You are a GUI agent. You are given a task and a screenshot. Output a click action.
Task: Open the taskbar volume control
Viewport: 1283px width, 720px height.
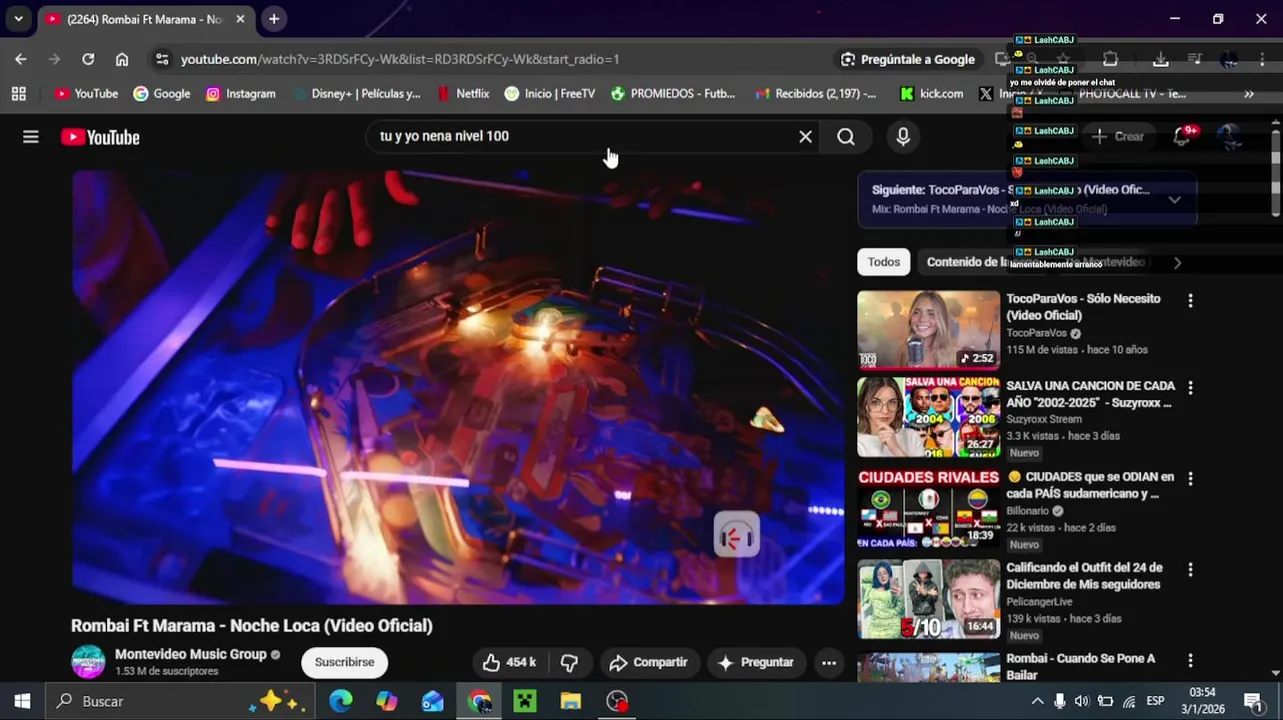[x=1082, y=701]
